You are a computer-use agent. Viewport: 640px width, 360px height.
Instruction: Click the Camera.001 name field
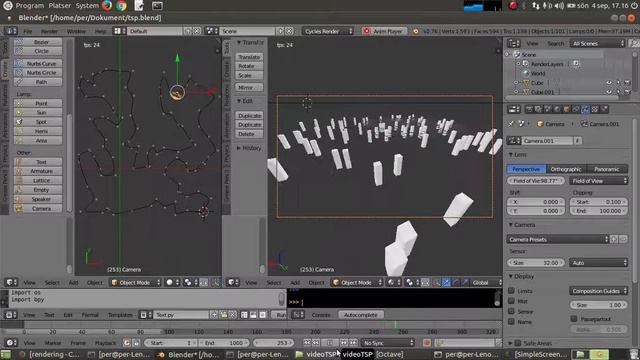[x=548, y=141]
